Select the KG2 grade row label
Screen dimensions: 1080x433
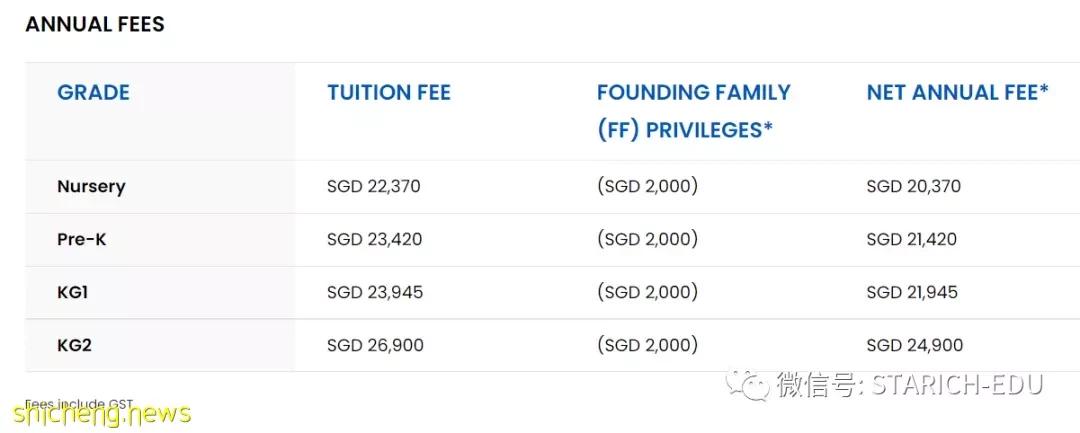(x=74, y=345)
